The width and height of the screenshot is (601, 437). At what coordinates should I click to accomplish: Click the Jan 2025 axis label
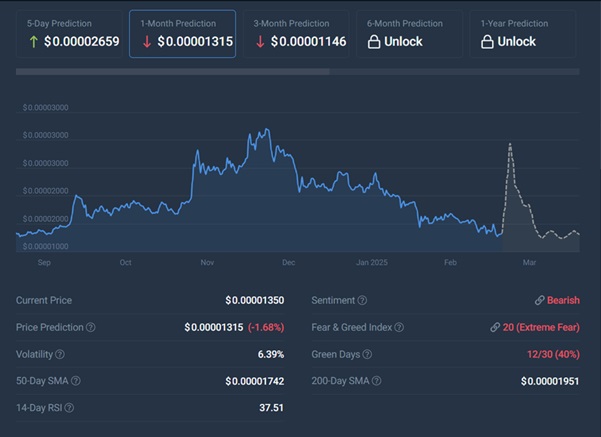click(370, 262)
